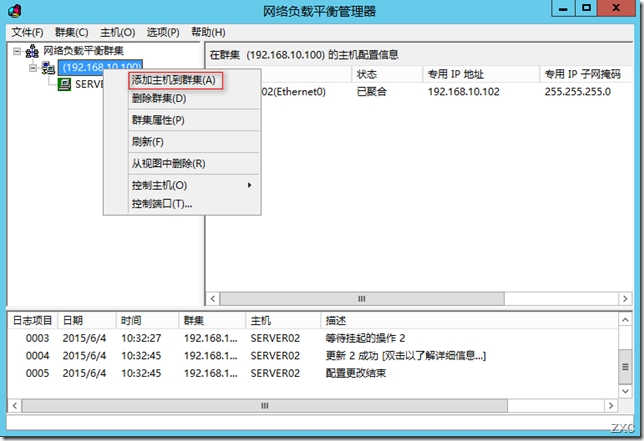Click the 配置更改结束 log description
Image resolution: width=644 pixels, height=441 pixels.
coord(356,373)
